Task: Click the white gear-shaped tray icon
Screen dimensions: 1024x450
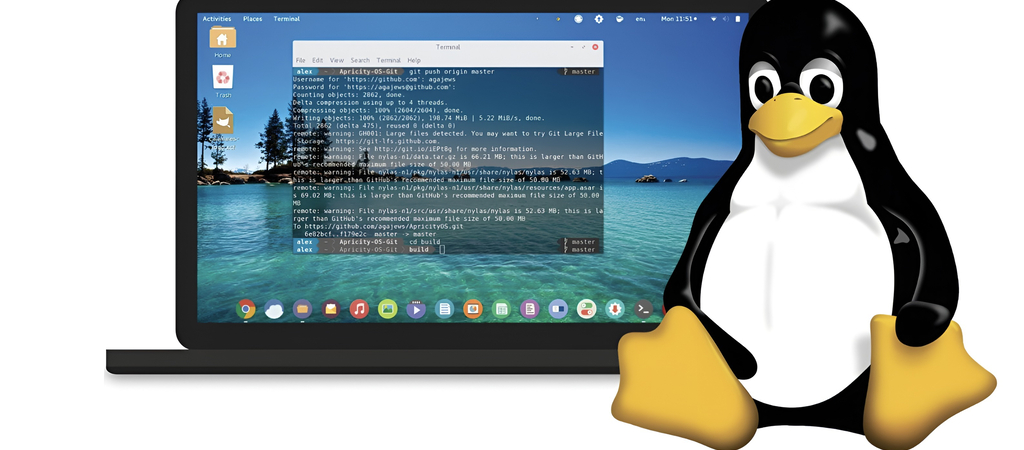Action: point(599,19)
